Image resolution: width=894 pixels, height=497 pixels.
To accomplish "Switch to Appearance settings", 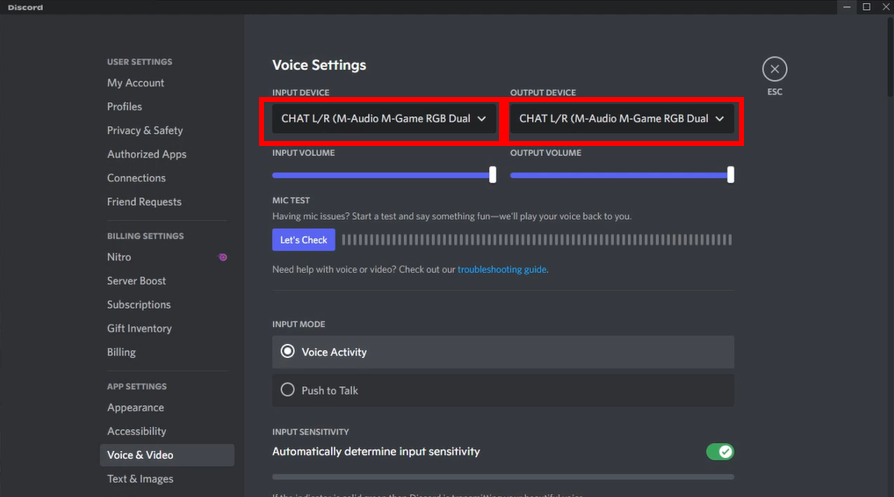I will [135, 408].
